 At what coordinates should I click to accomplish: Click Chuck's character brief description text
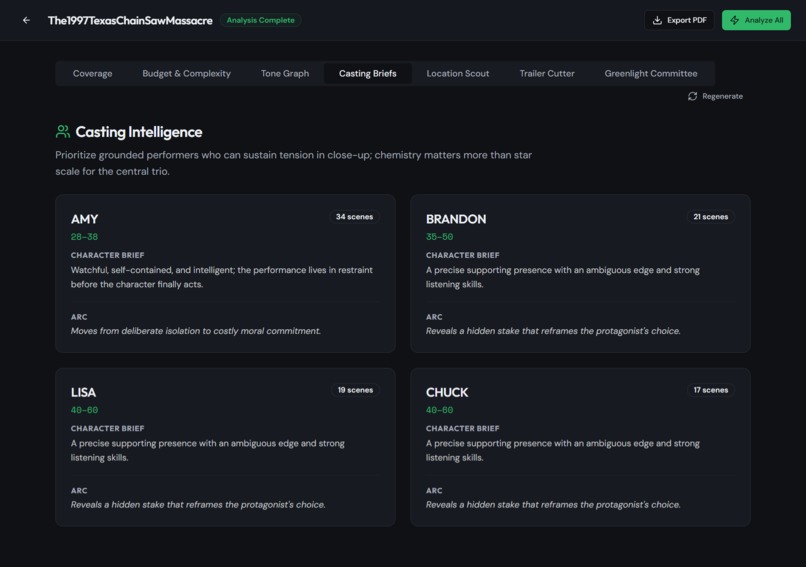[562, 450]
